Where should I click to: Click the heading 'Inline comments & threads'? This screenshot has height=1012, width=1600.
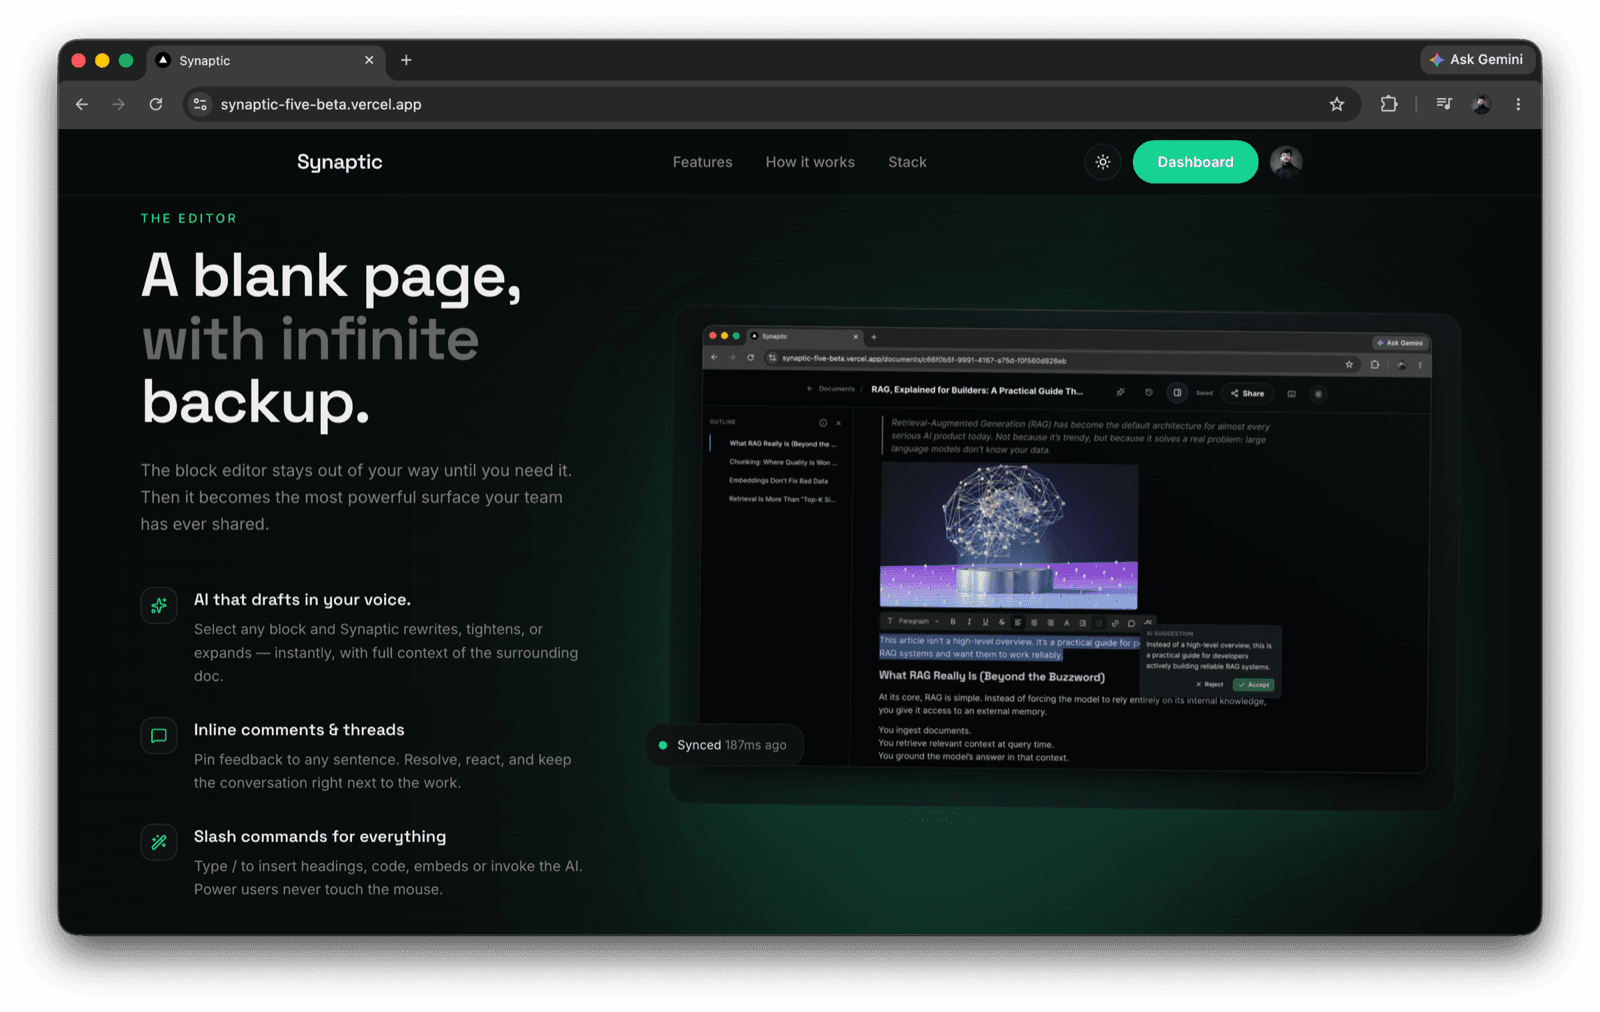tap(299, 730)
